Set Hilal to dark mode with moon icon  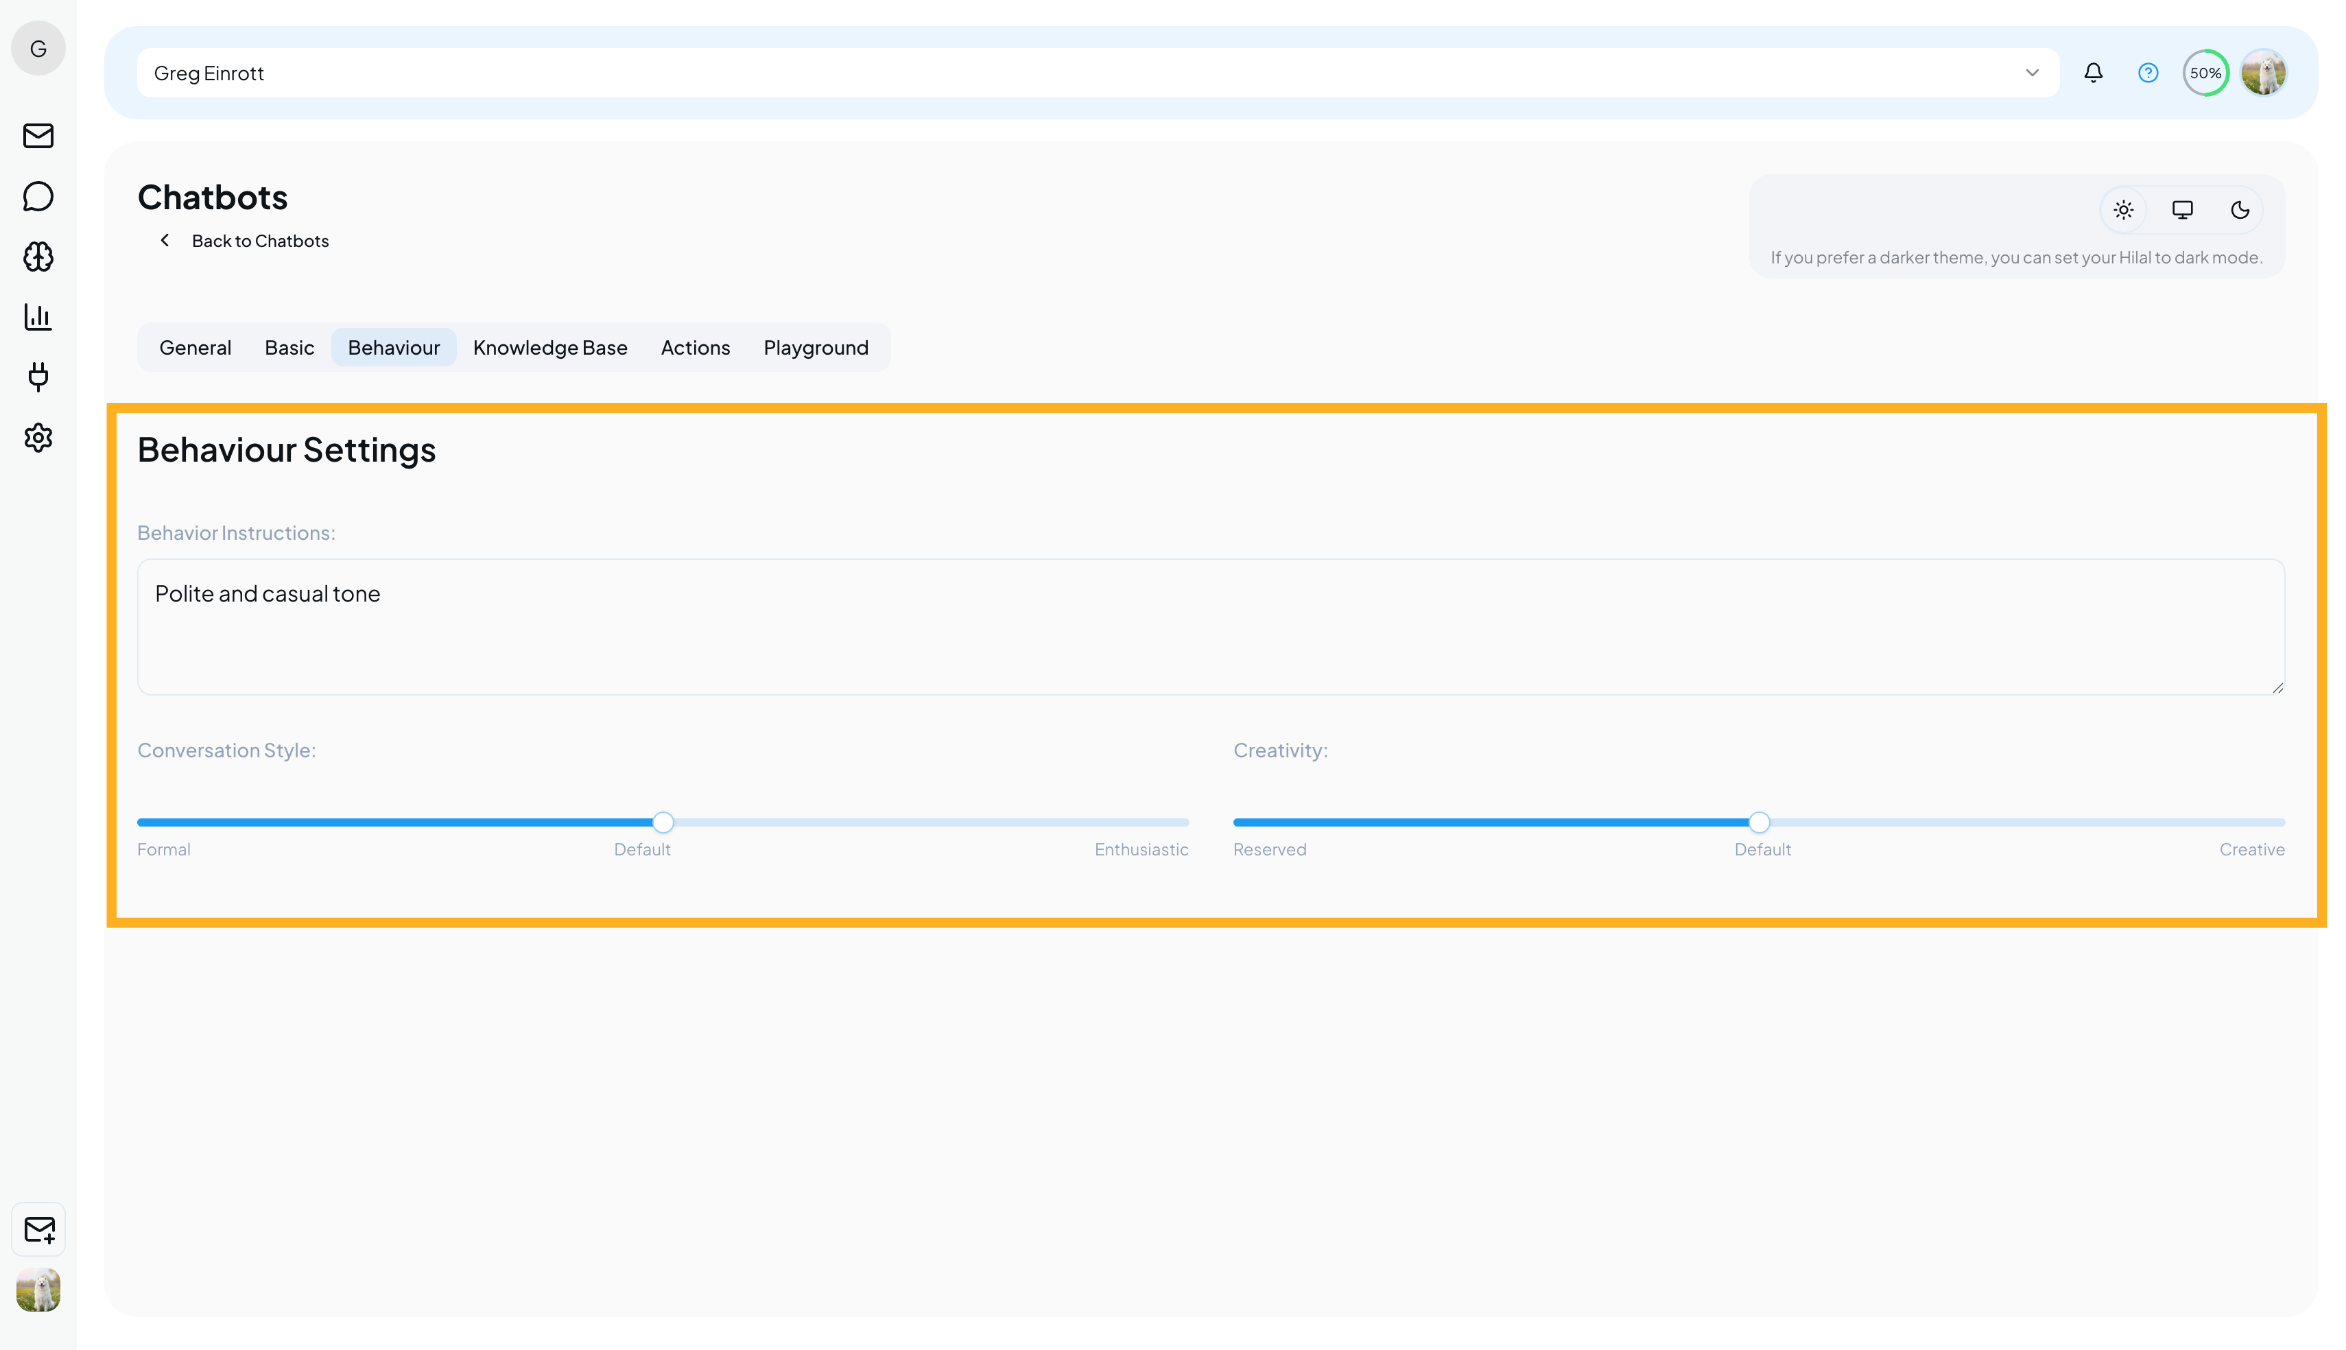2240,210
